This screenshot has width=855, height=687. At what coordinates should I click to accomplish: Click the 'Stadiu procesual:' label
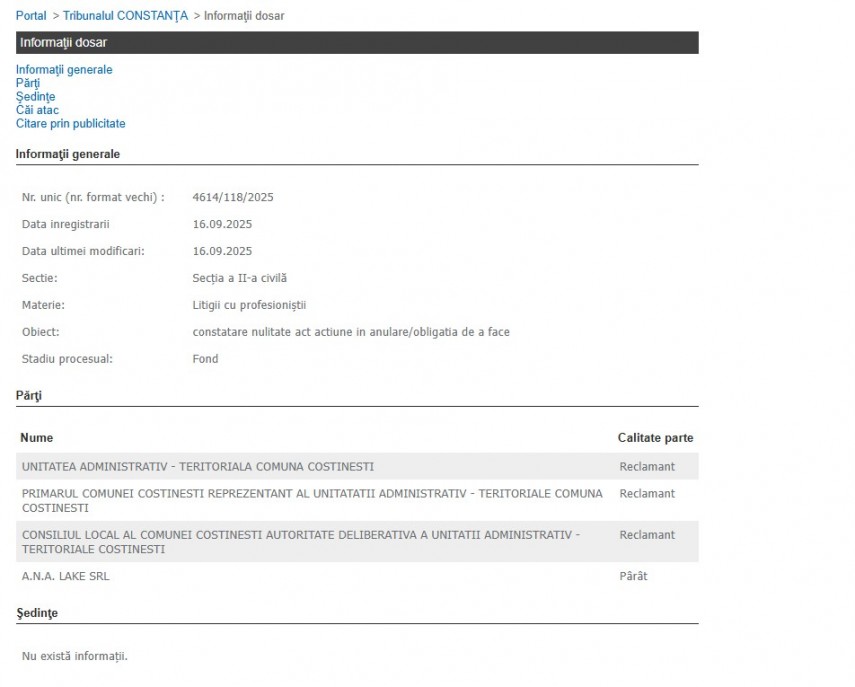click(x=67, y=359)
